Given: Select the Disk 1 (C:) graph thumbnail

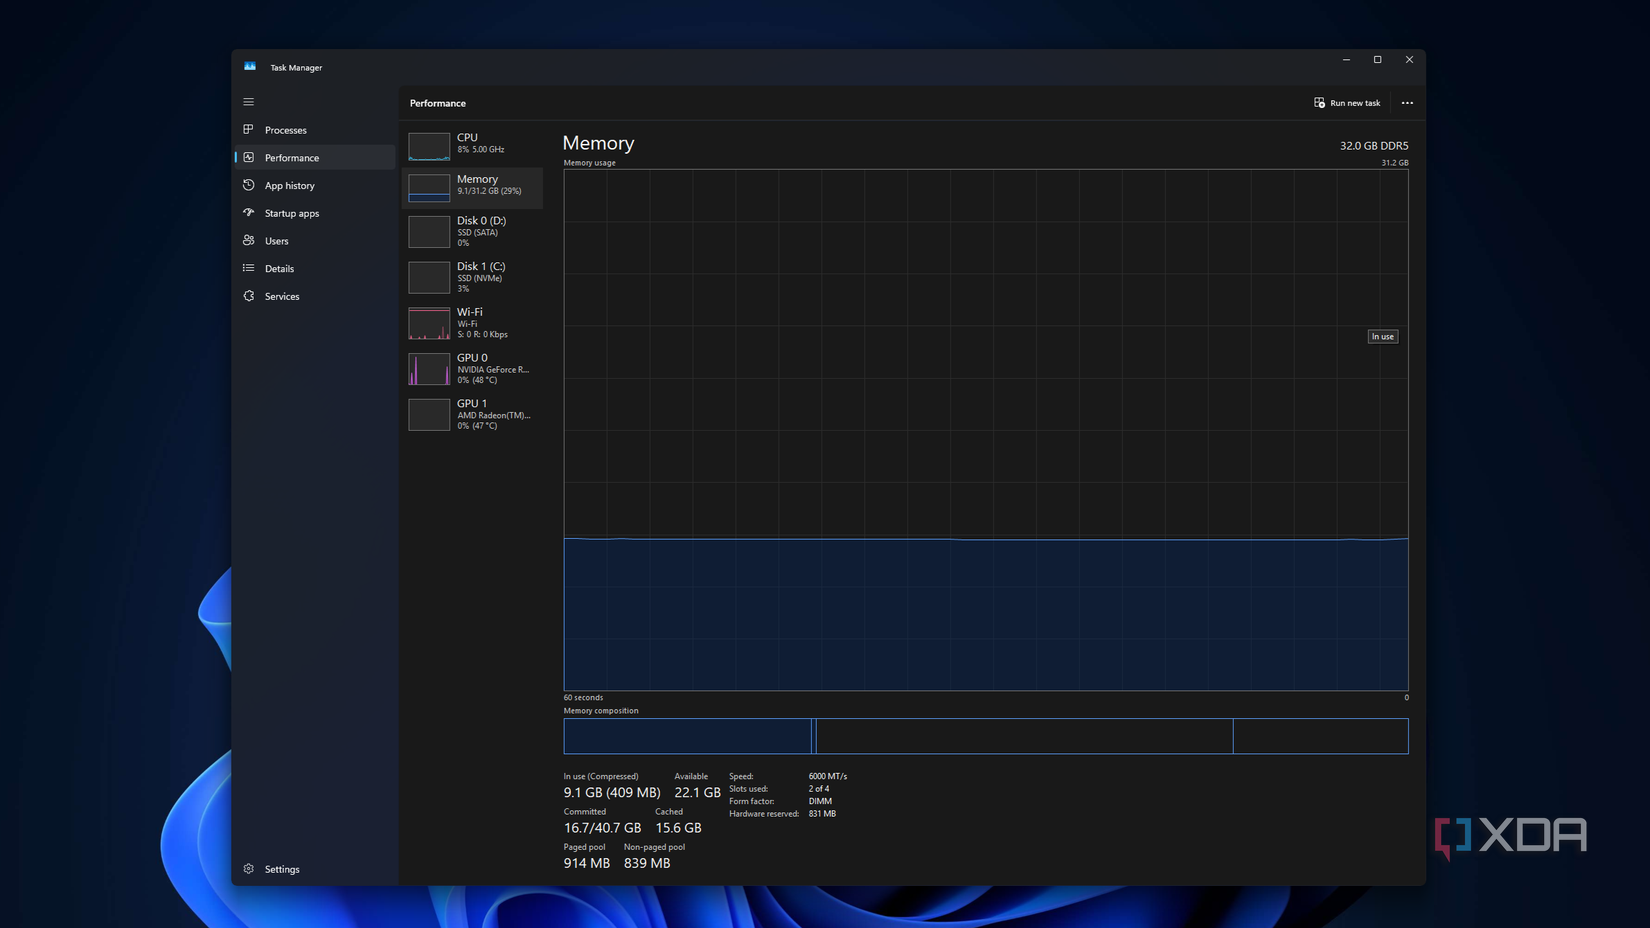Looking at the screenshot, I should (429, 277).
